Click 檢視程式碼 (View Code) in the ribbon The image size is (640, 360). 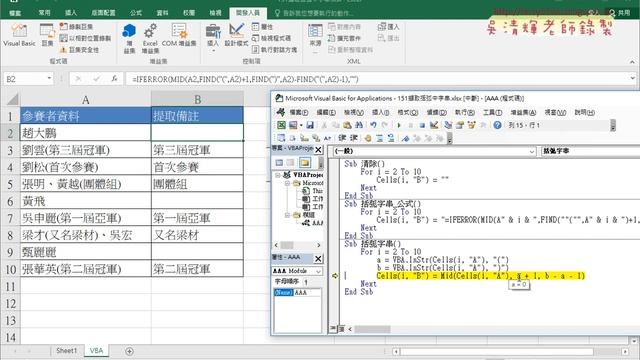[x=271, y=38]
